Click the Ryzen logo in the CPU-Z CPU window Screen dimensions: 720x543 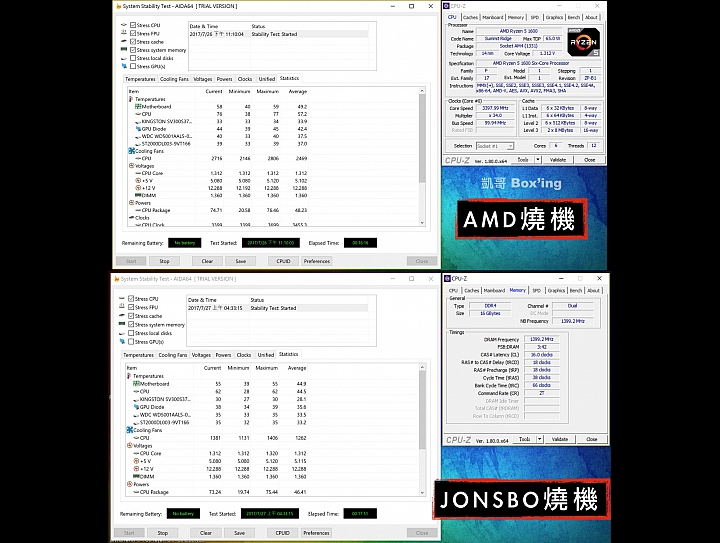(583, 42)
